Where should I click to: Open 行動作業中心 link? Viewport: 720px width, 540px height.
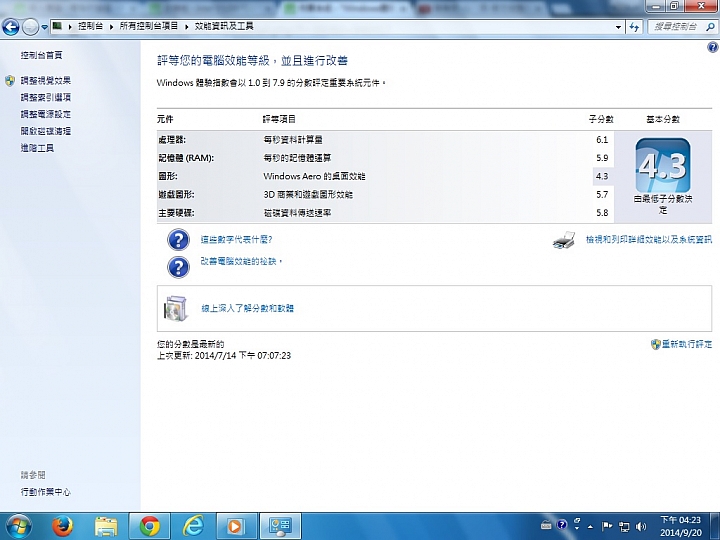(x=45, y=492)
